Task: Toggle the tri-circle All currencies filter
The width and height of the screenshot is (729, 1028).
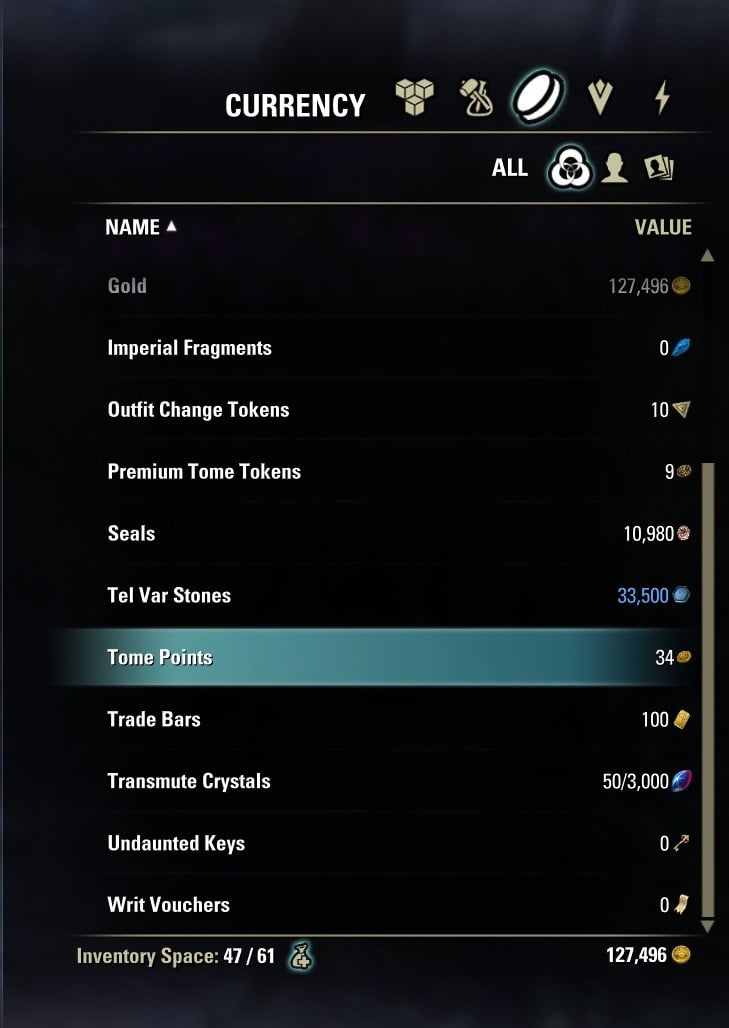Action: tap(567, 169)
